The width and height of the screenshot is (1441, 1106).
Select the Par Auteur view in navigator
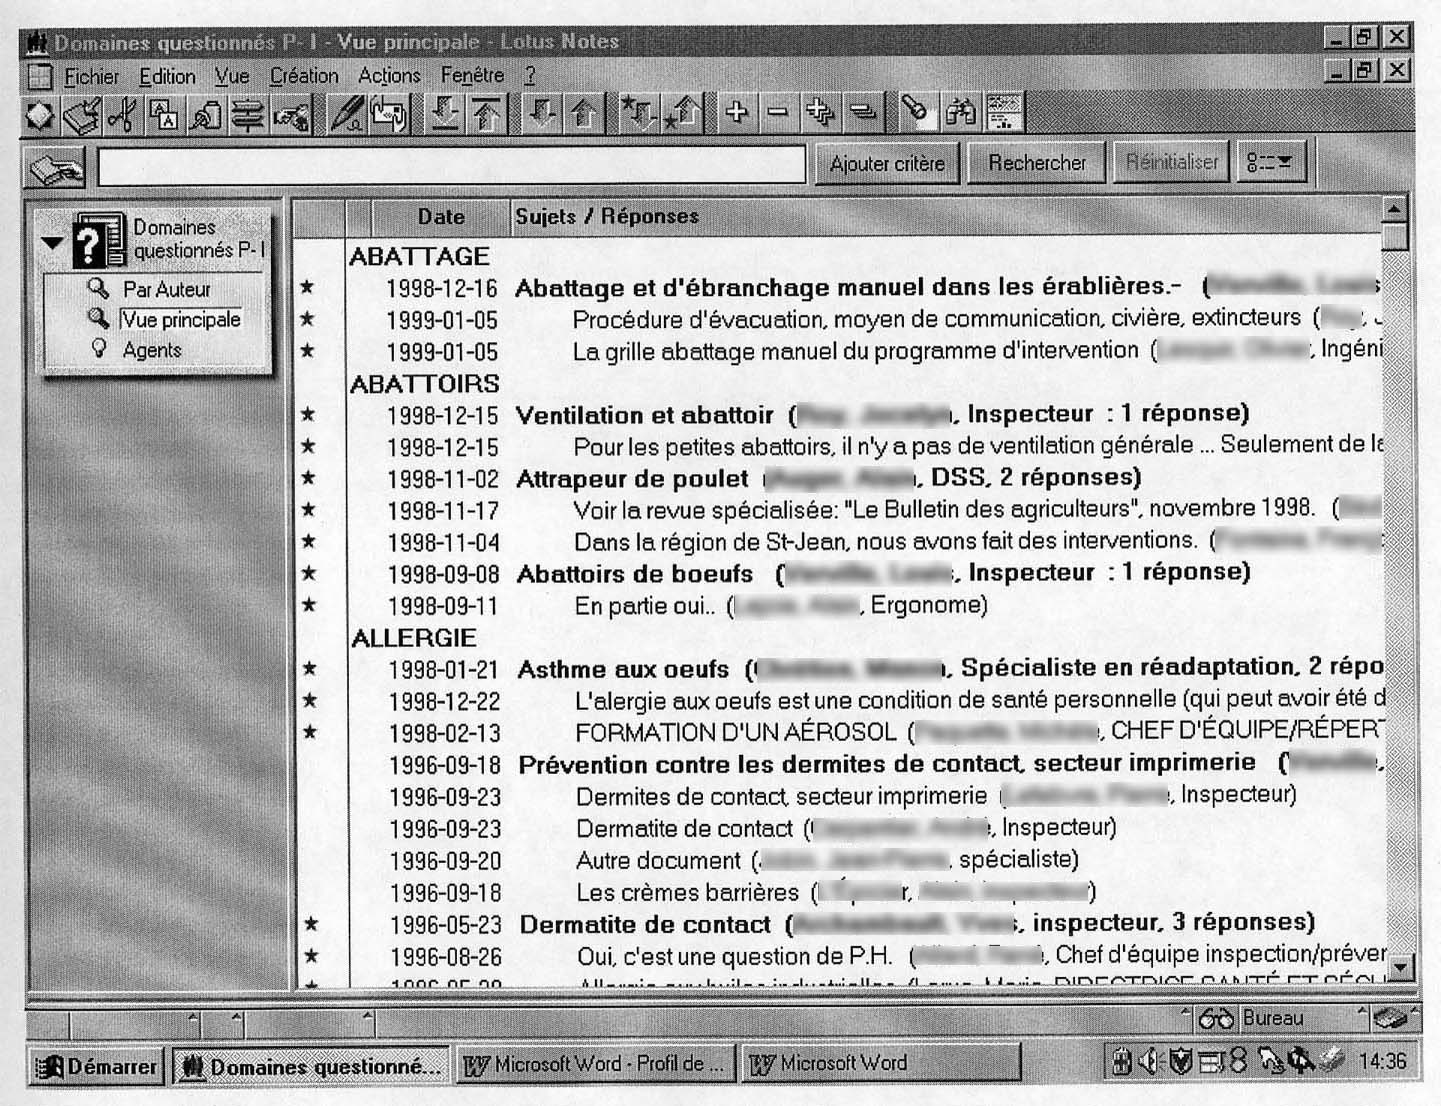[x=166, y=289]
